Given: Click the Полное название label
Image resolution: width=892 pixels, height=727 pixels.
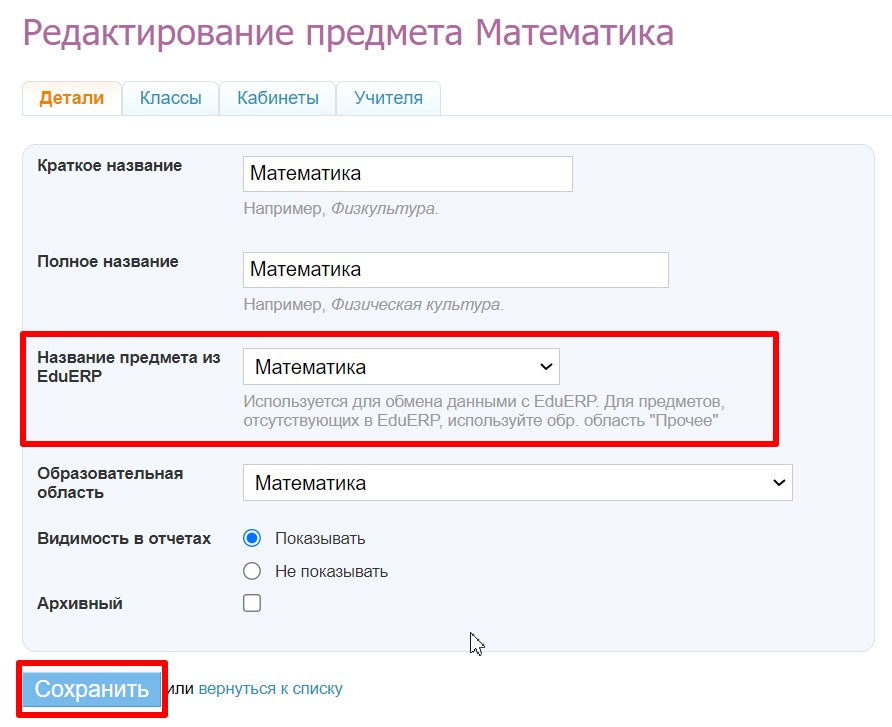Looking at the screenshot, I should 108,262.
